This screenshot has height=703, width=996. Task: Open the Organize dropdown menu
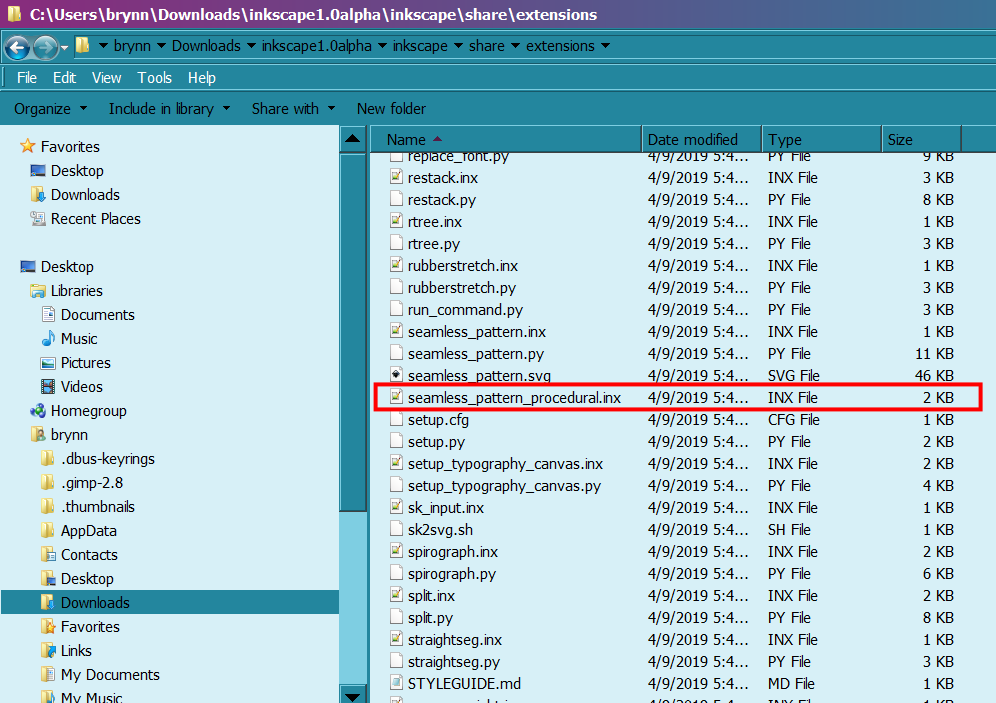[50, 109]
